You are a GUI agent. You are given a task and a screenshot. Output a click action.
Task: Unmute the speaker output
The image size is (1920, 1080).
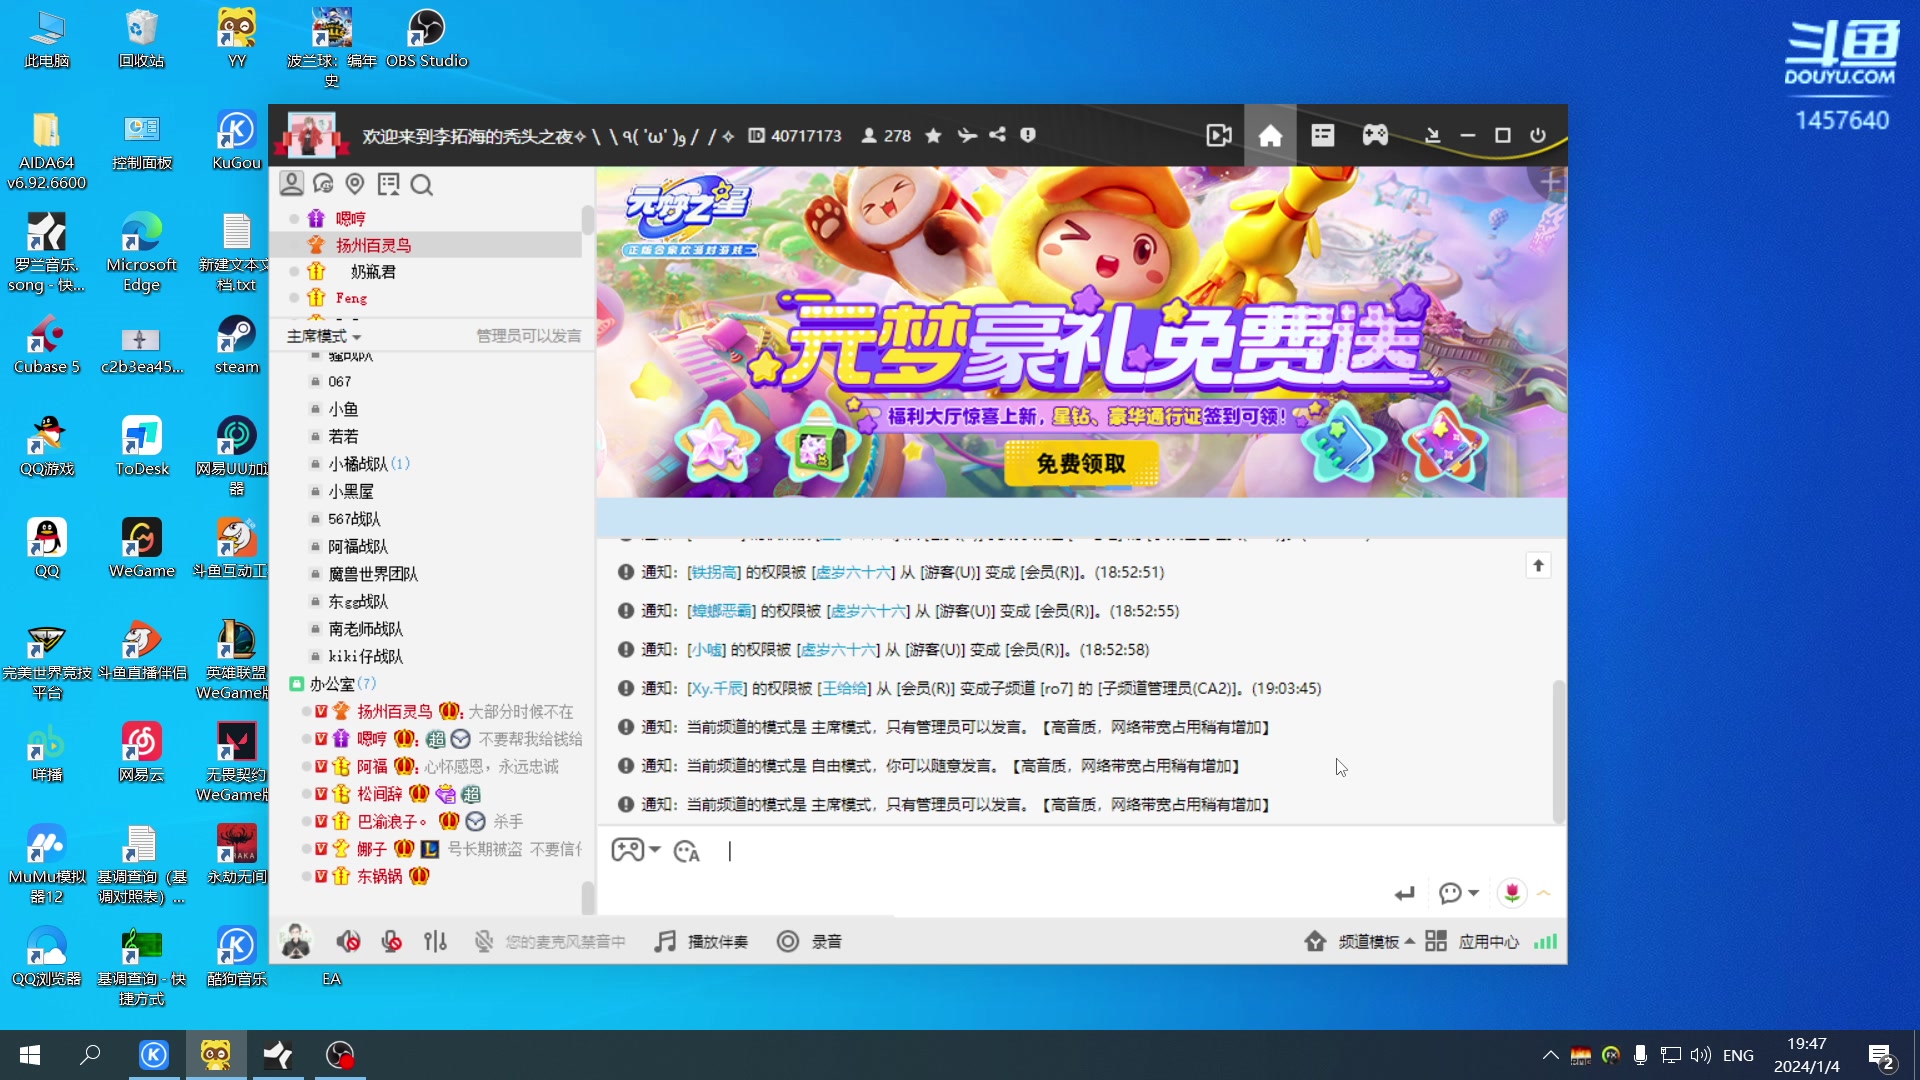coord(348,941)
